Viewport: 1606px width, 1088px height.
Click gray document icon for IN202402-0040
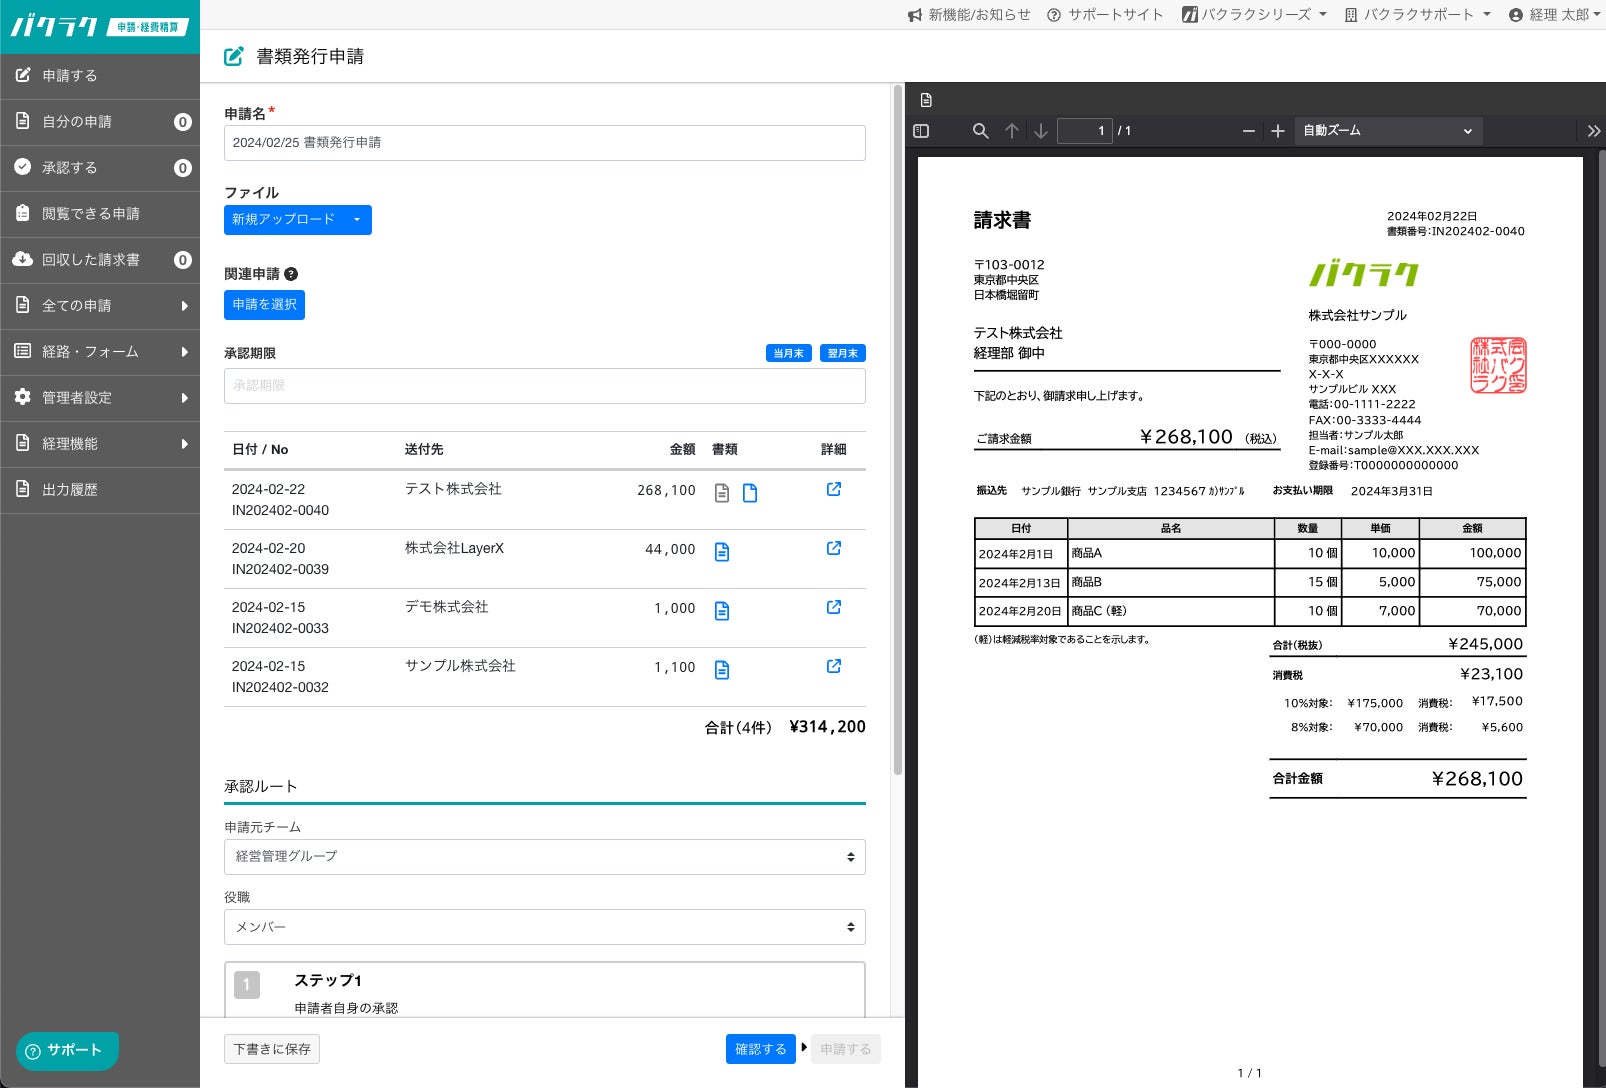tap(722, 493)
